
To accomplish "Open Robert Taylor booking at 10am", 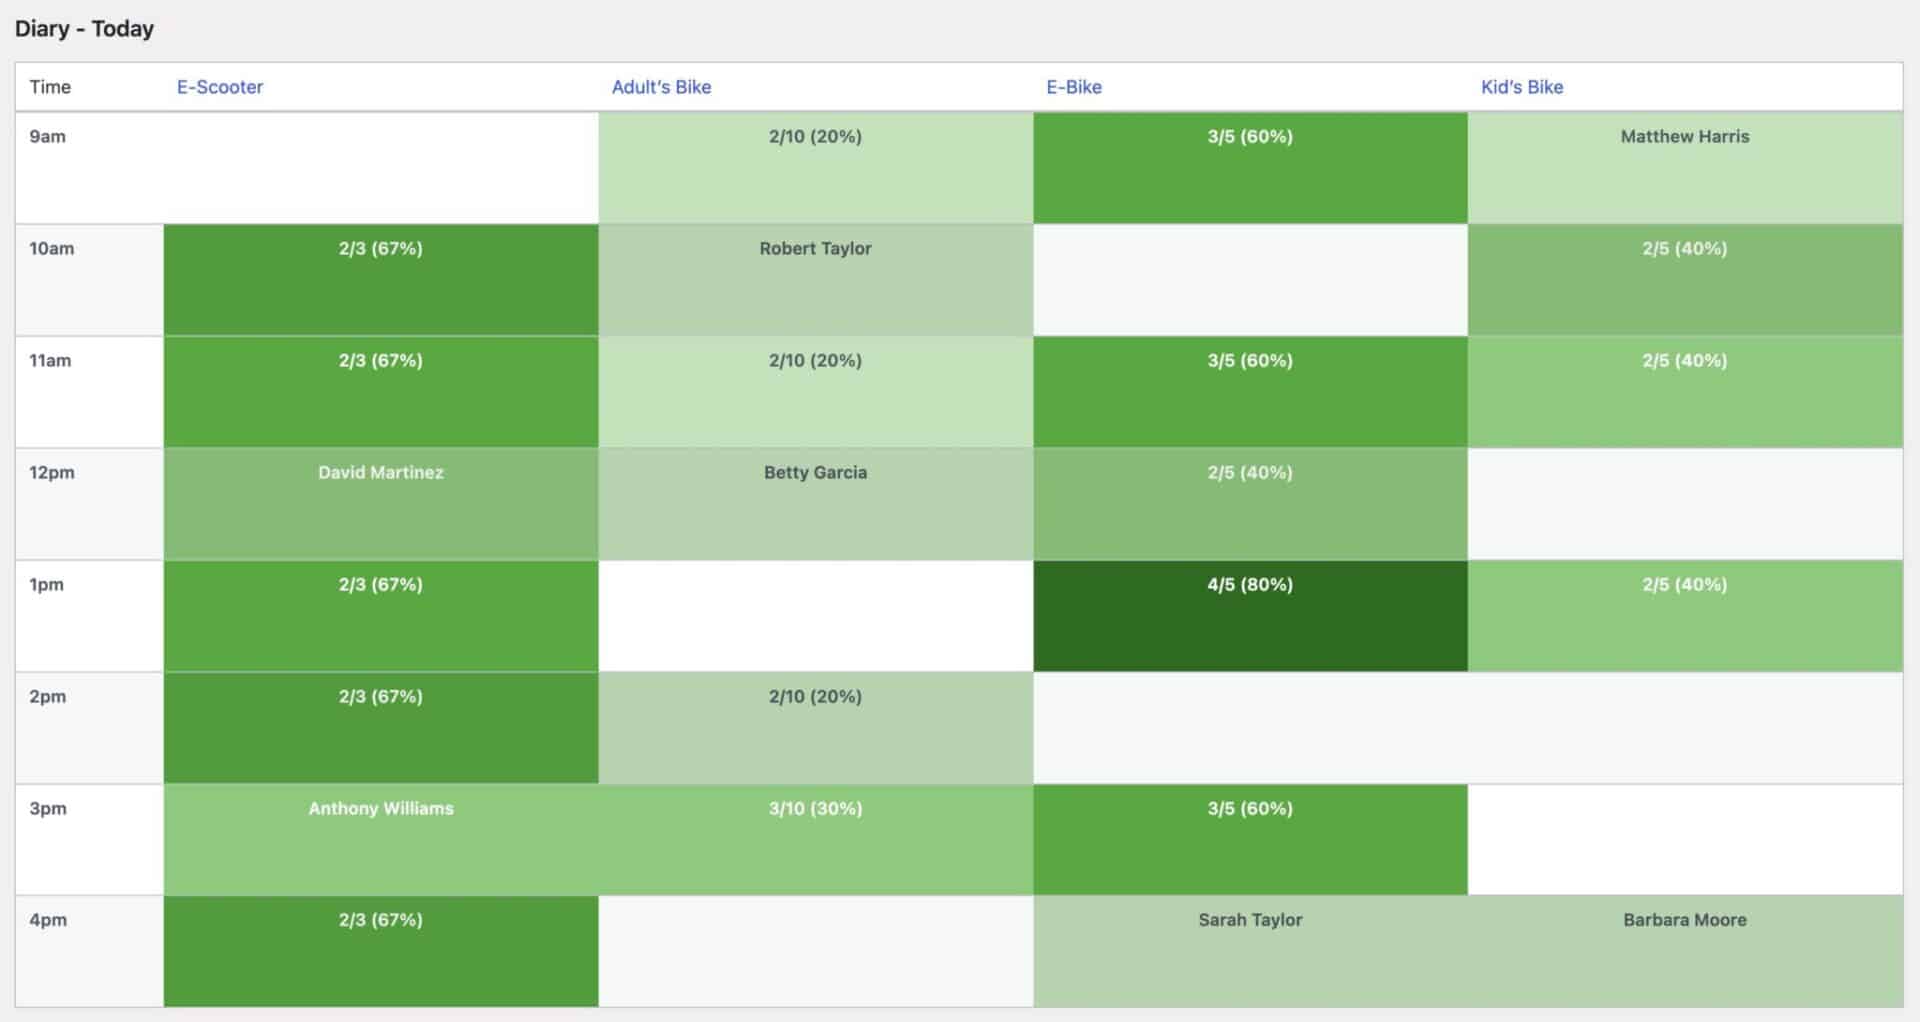I will [815, 280].
